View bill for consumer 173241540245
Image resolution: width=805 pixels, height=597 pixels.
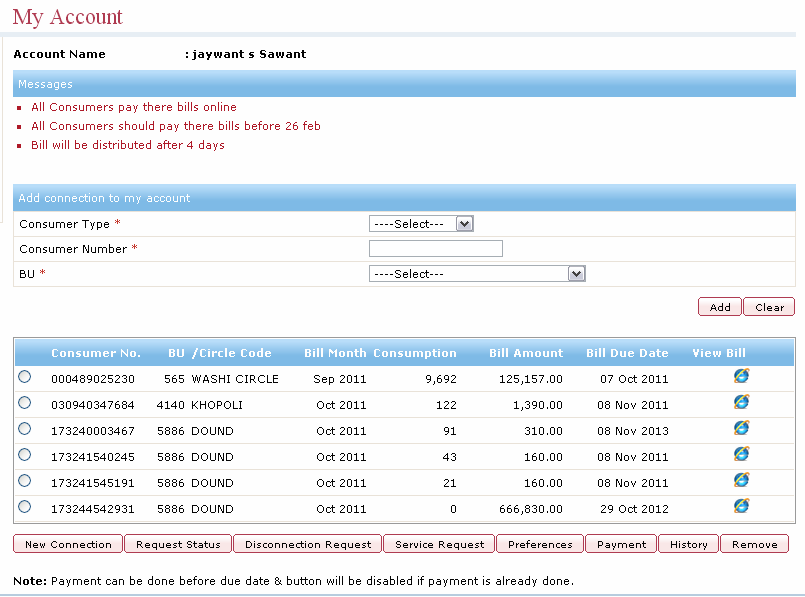coord(741,453)
